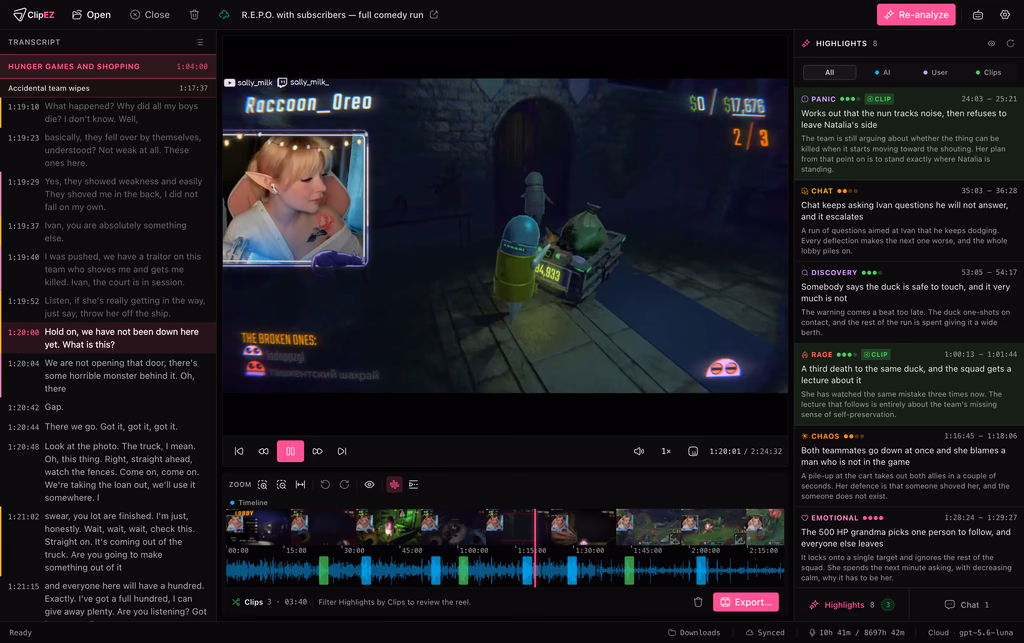The width and height of the screenshot is (1024, 643).
Task: Click 'Cloud · gpt-5.6-luna' model label
Action: click(970, 633)
